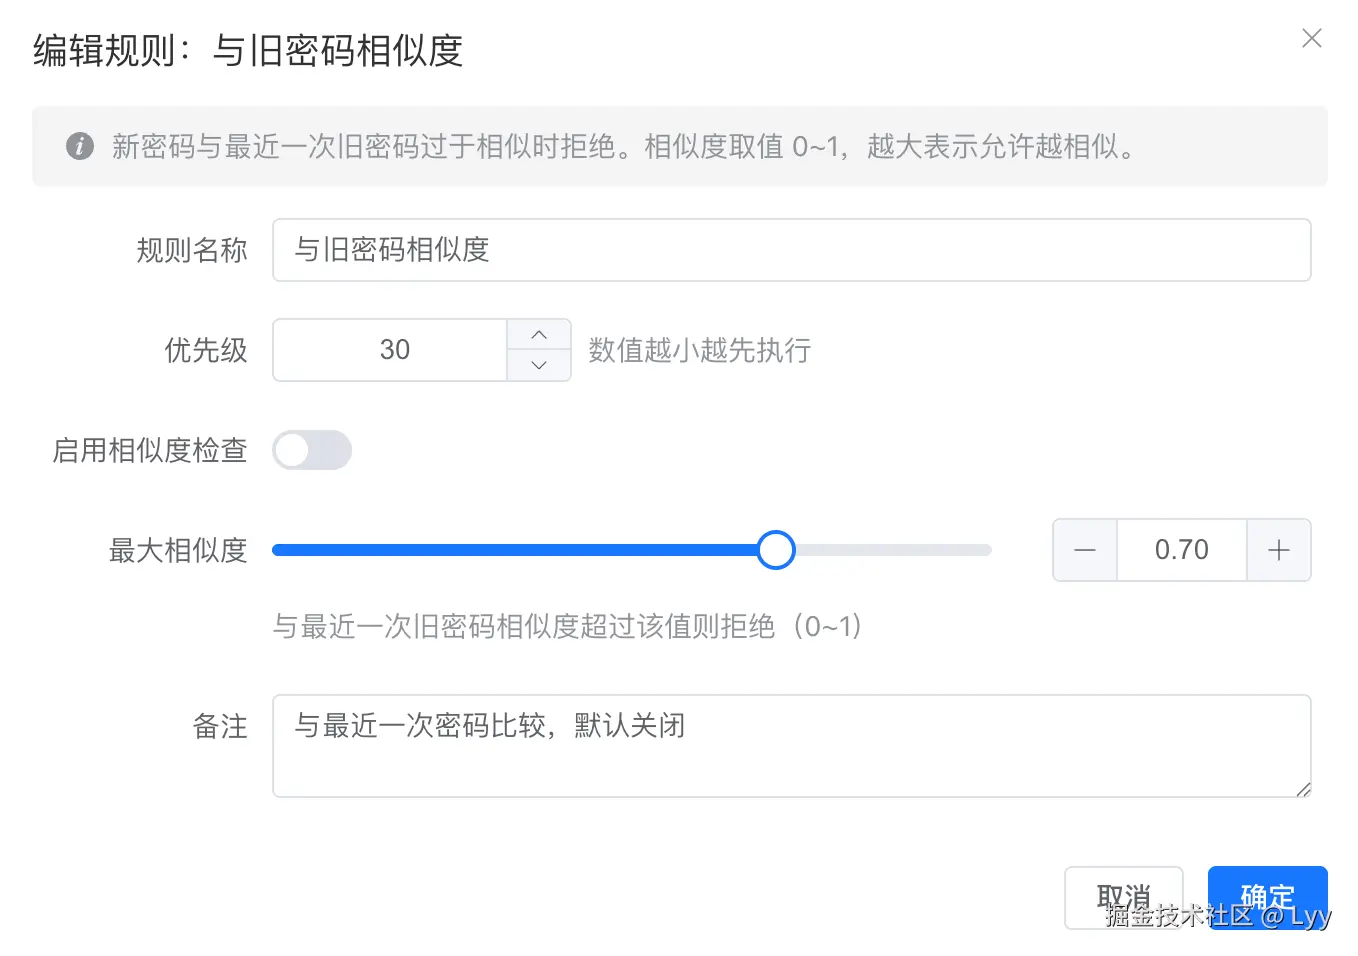Click the 启用相似度检查 label
Image resolution: width=1358 pixels, height=956 pixels.
pyautogui.click(x=150, y=450)
